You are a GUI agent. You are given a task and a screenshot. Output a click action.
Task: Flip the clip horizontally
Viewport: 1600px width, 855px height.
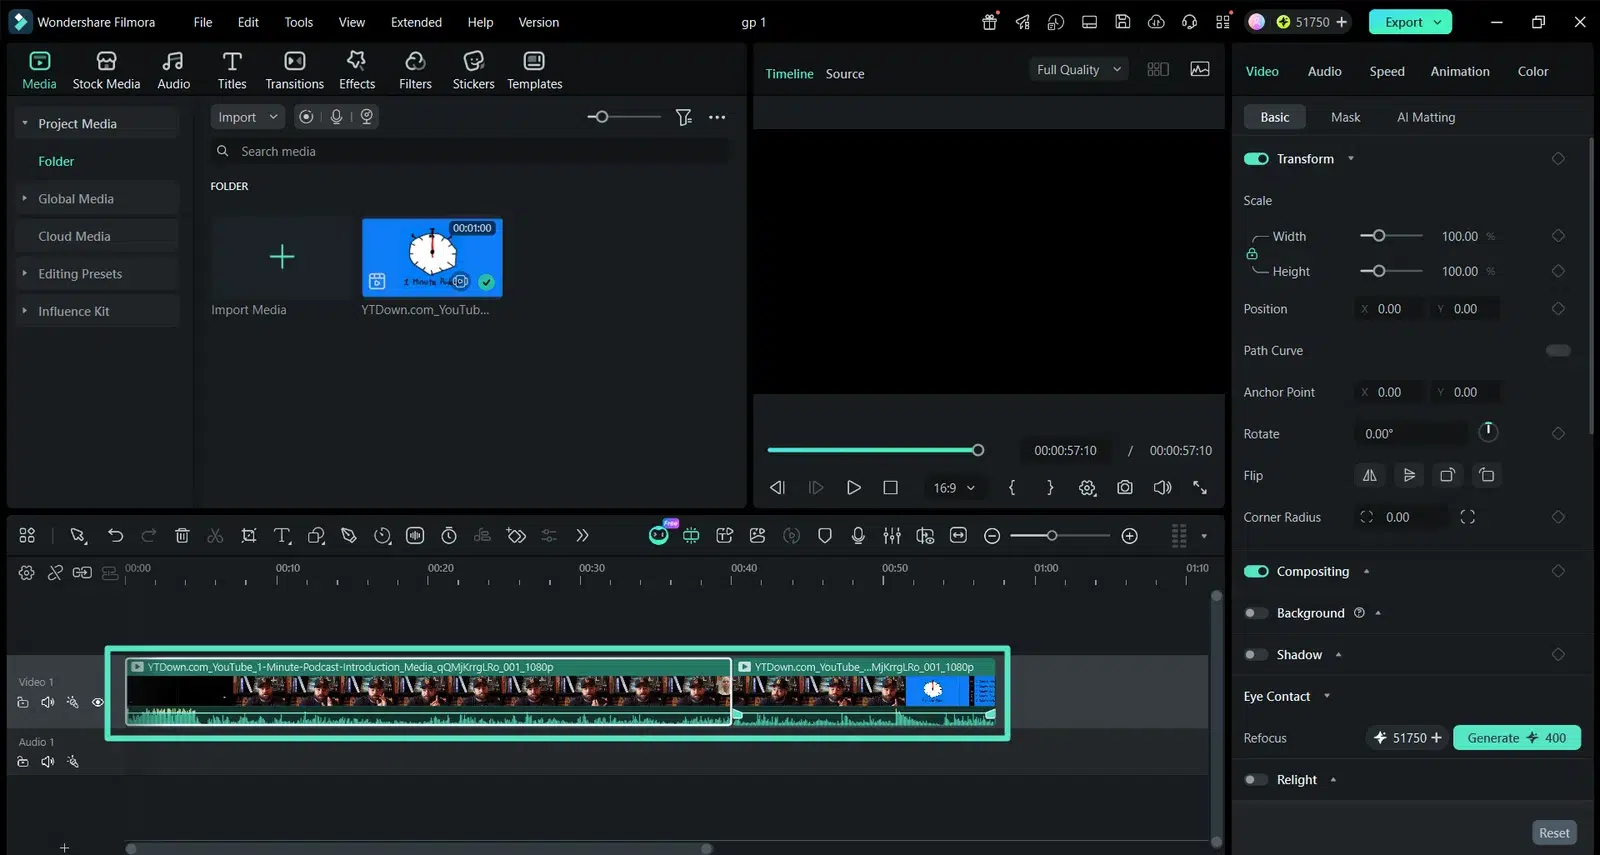pyautogui.click(x=1370, y=475)
